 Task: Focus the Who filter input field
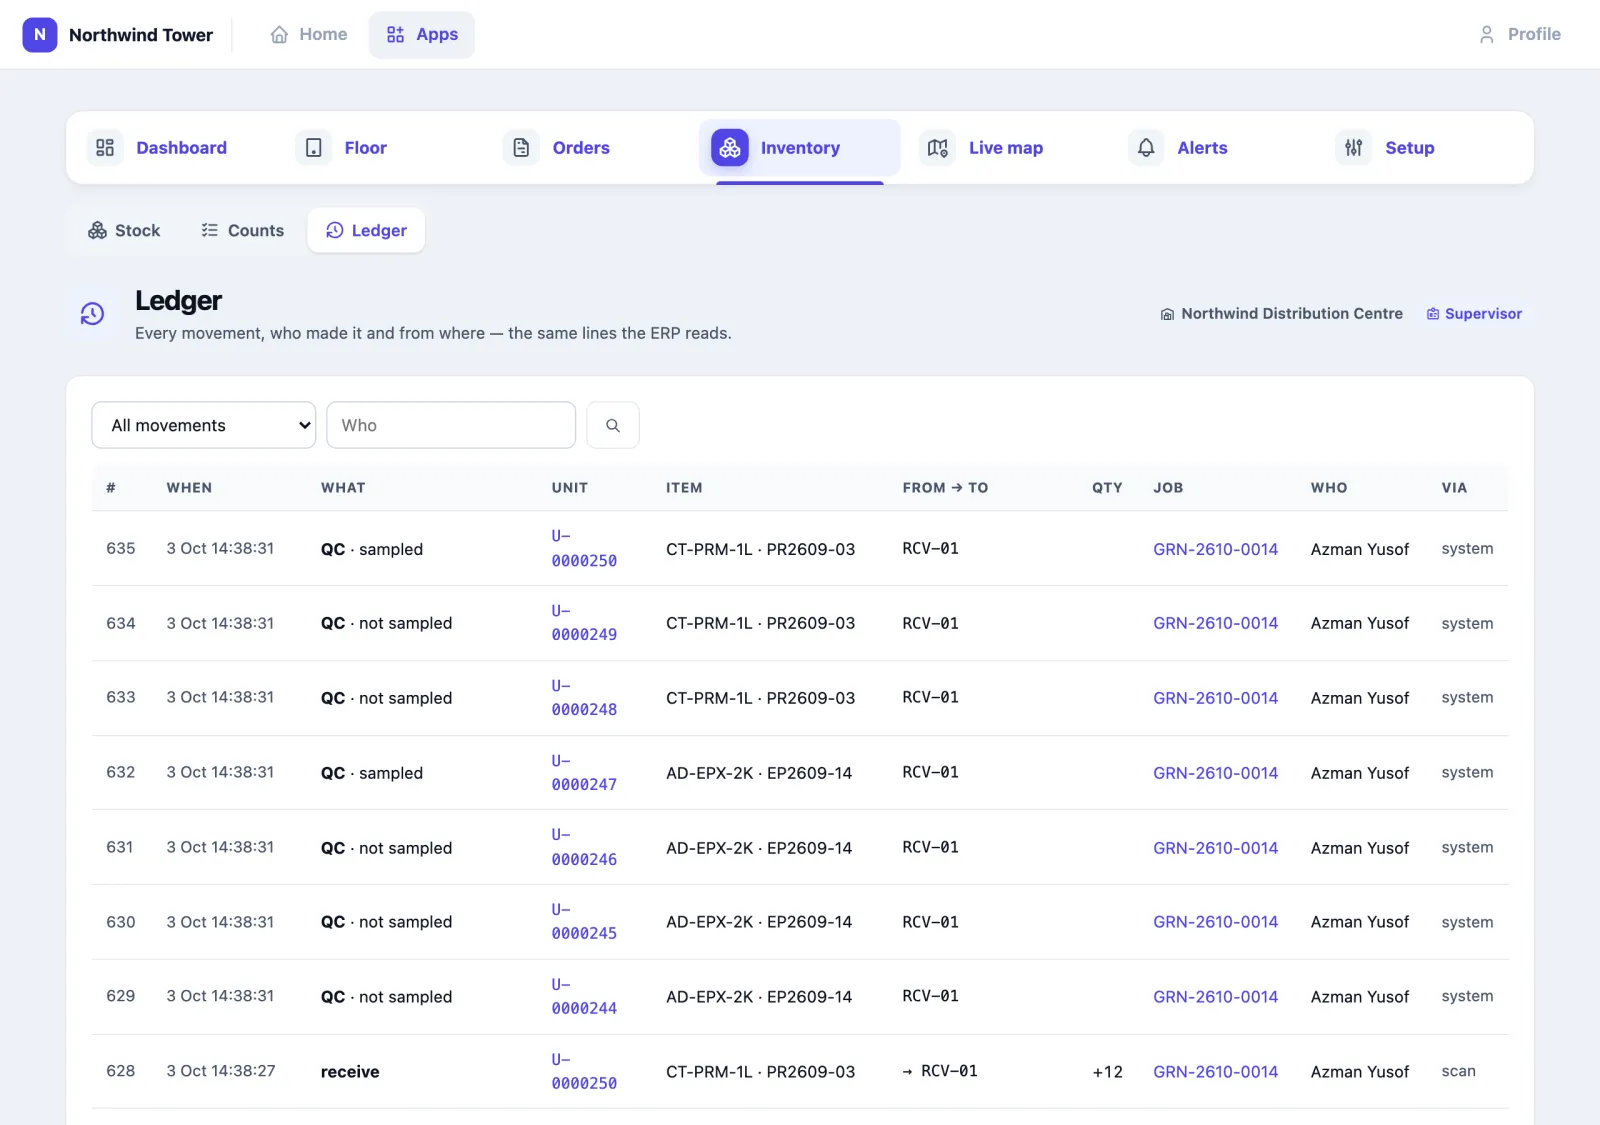(x=451, y=426)
